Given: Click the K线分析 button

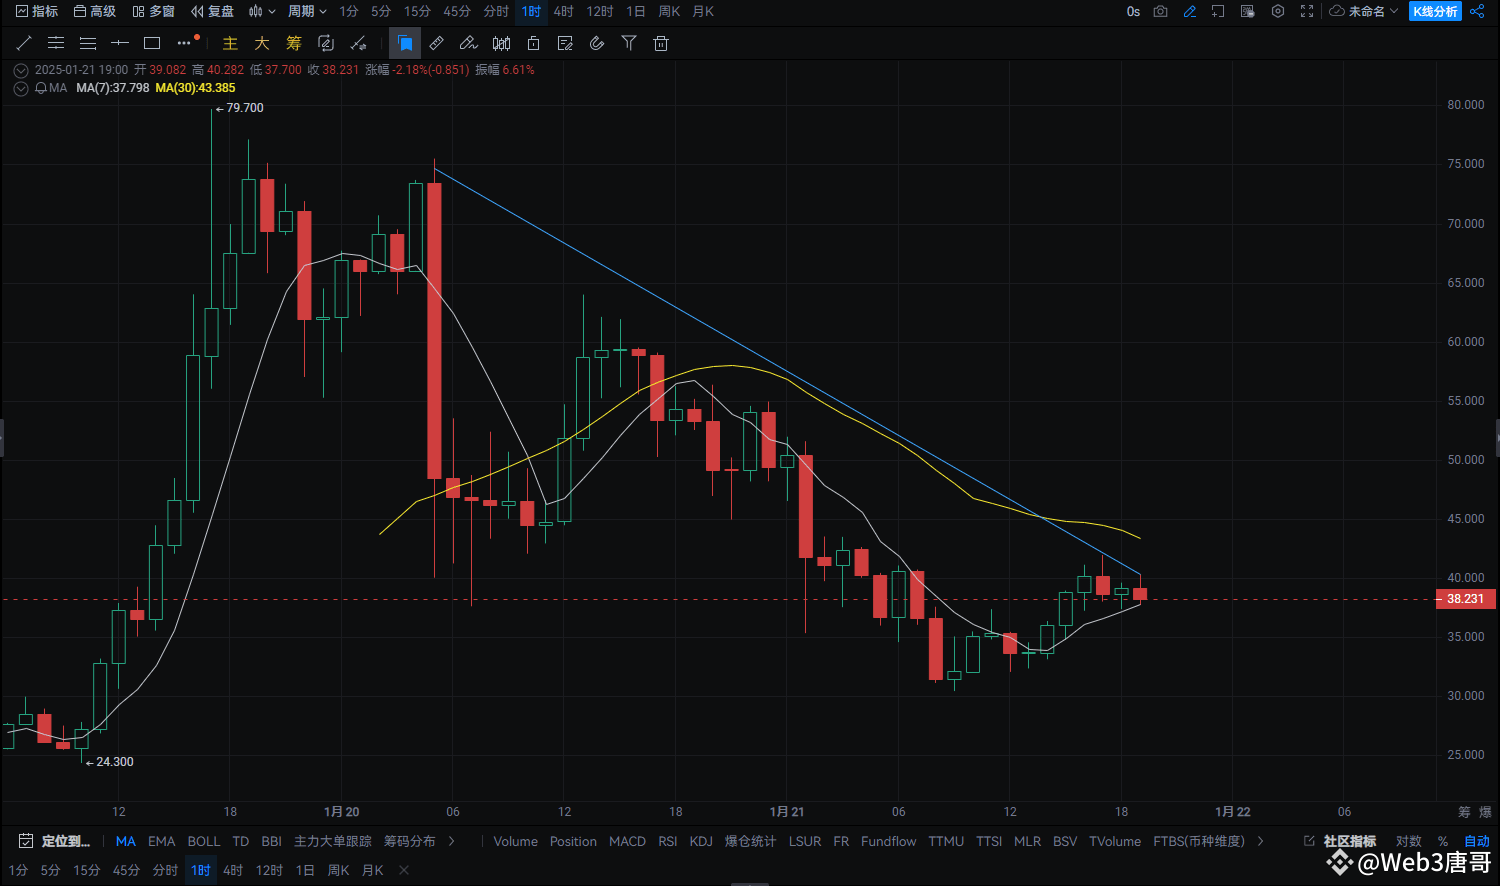Looking at the screenshot, I should click(1434, 11).
